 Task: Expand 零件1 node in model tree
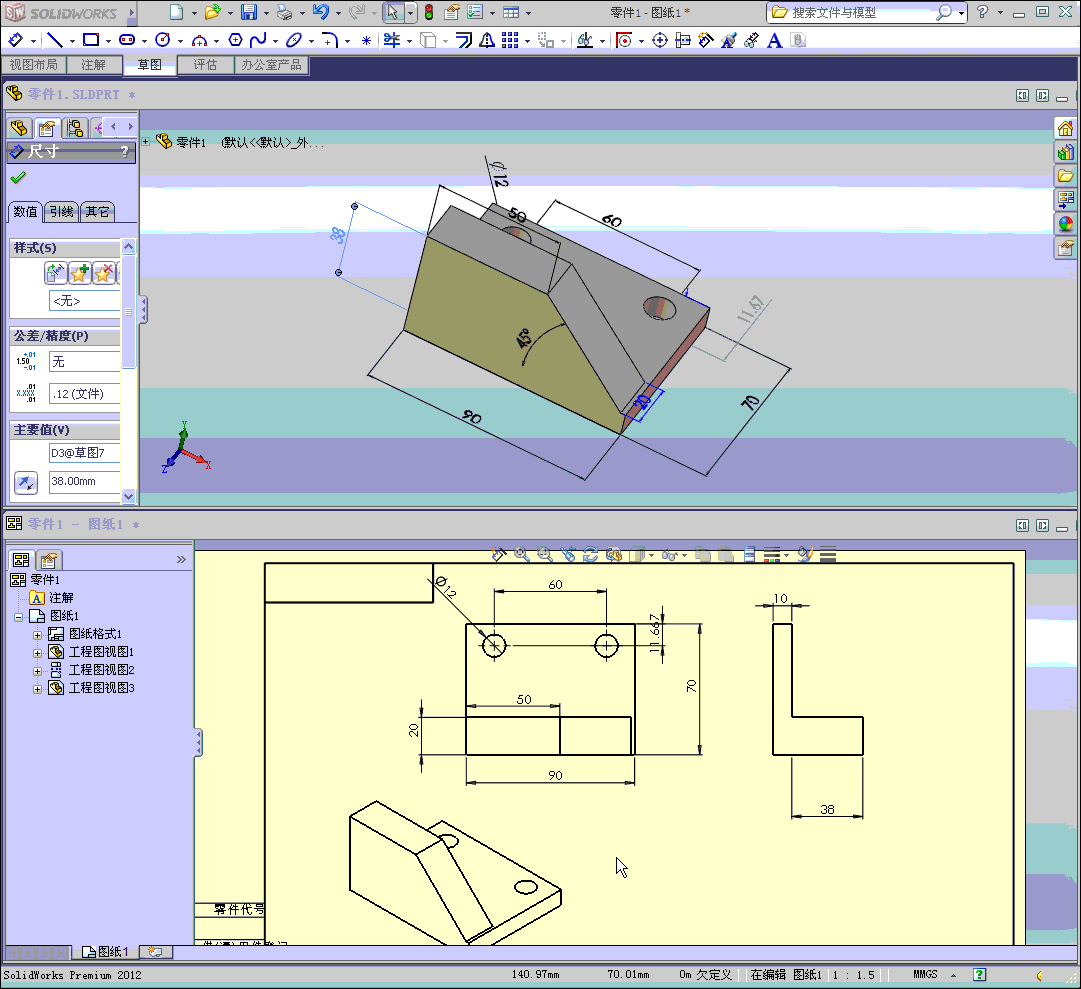pyautogui.click(x=145, y=141)
